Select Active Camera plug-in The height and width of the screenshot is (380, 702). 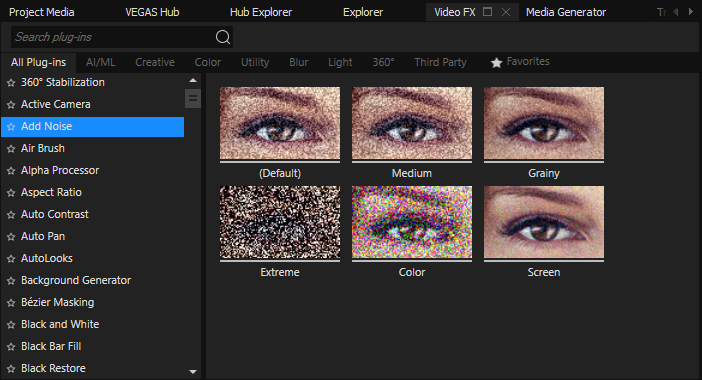[56, 104]
